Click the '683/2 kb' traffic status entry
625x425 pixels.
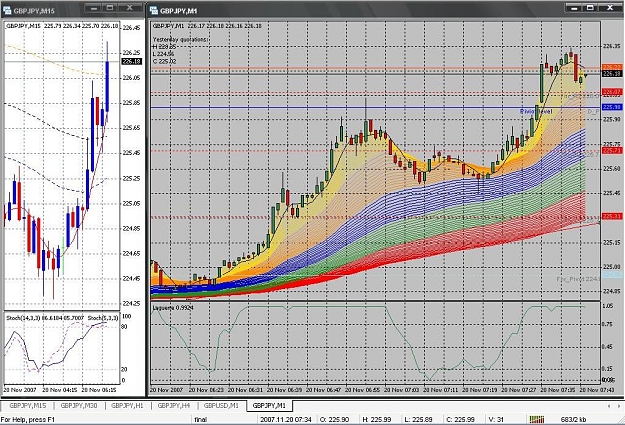573,419
